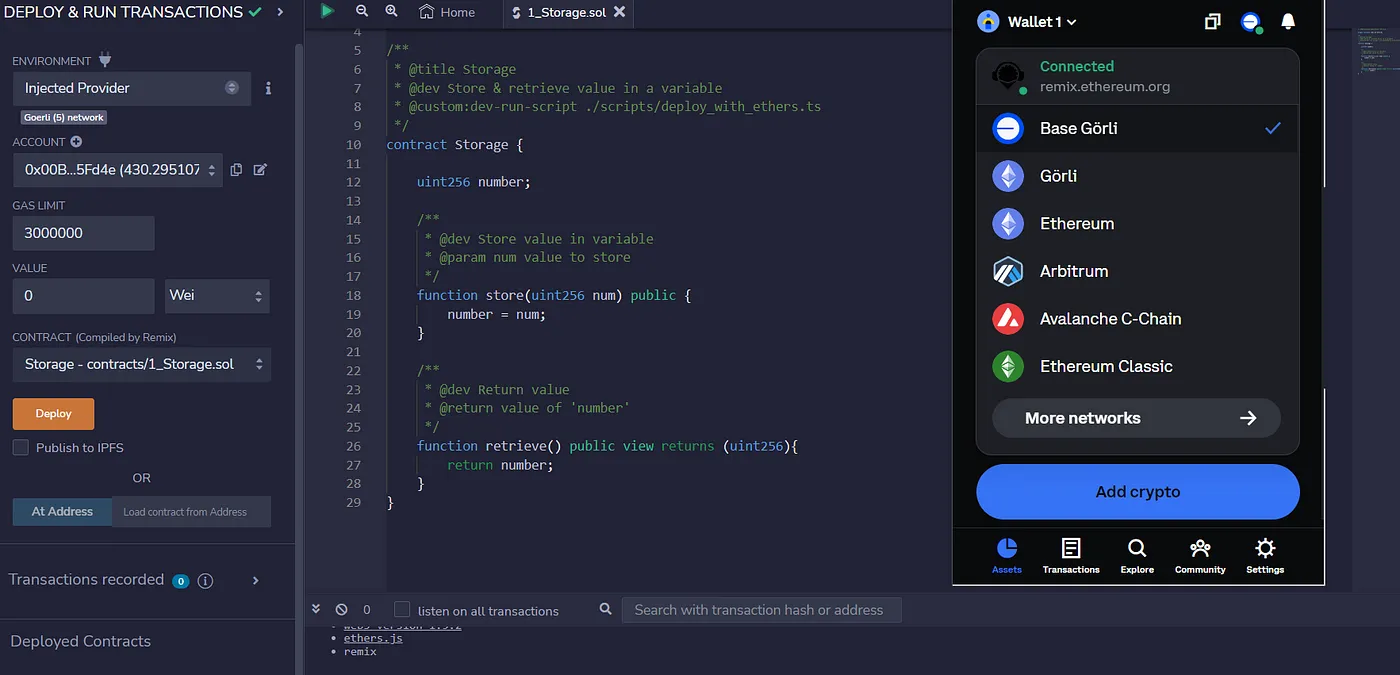Select the Base Görli network
The image size is (1400, 675).
tap(1137, 128)
